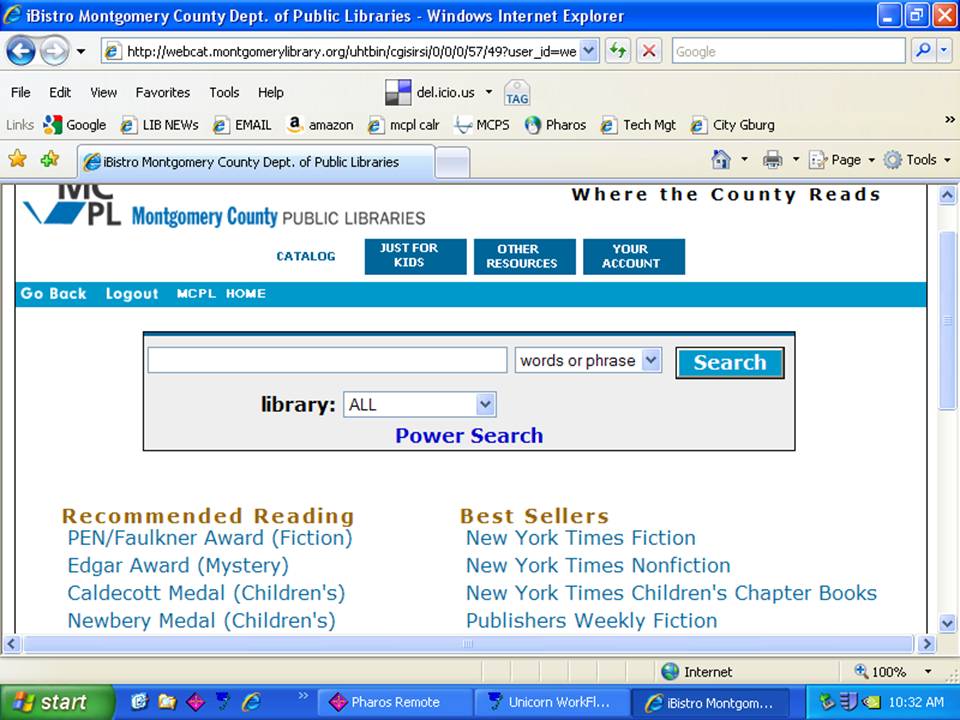This screenshot has width=960, height=720.
Task: Open the Tech Mgt favorite link
Action: point(639,125)
